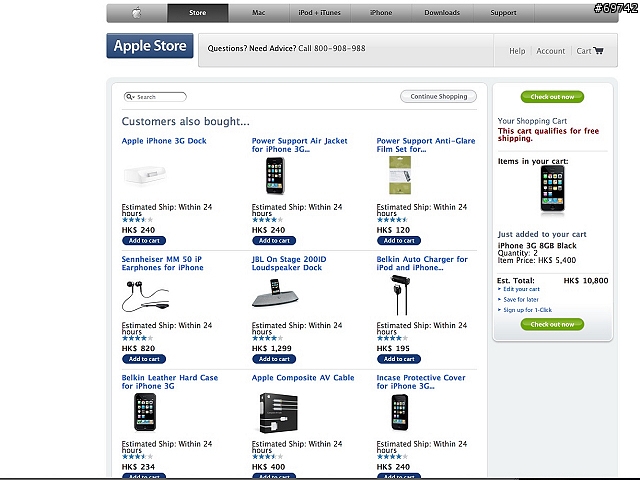The width and height of the screenshot is (640, 480).
Task: Open the Downloads tab
Action: point(442,13)
